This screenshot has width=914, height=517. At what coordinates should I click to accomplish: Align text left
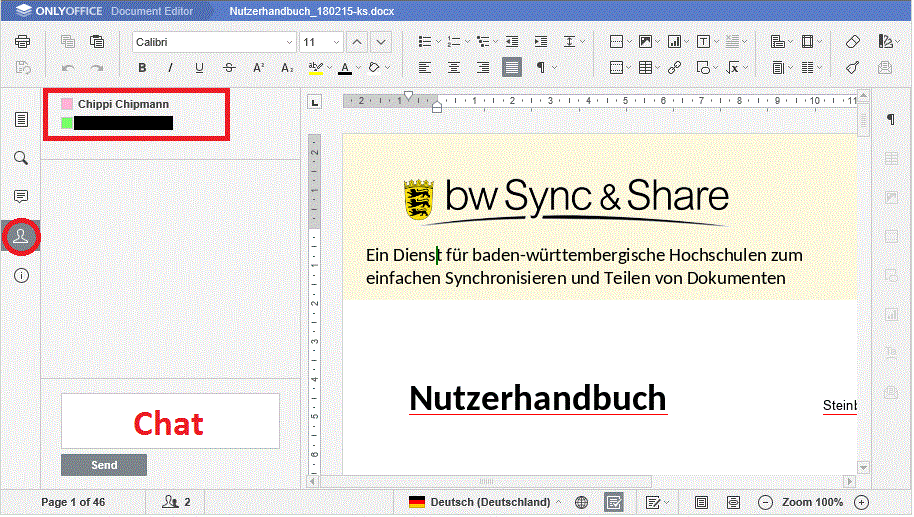click(425, 68)
